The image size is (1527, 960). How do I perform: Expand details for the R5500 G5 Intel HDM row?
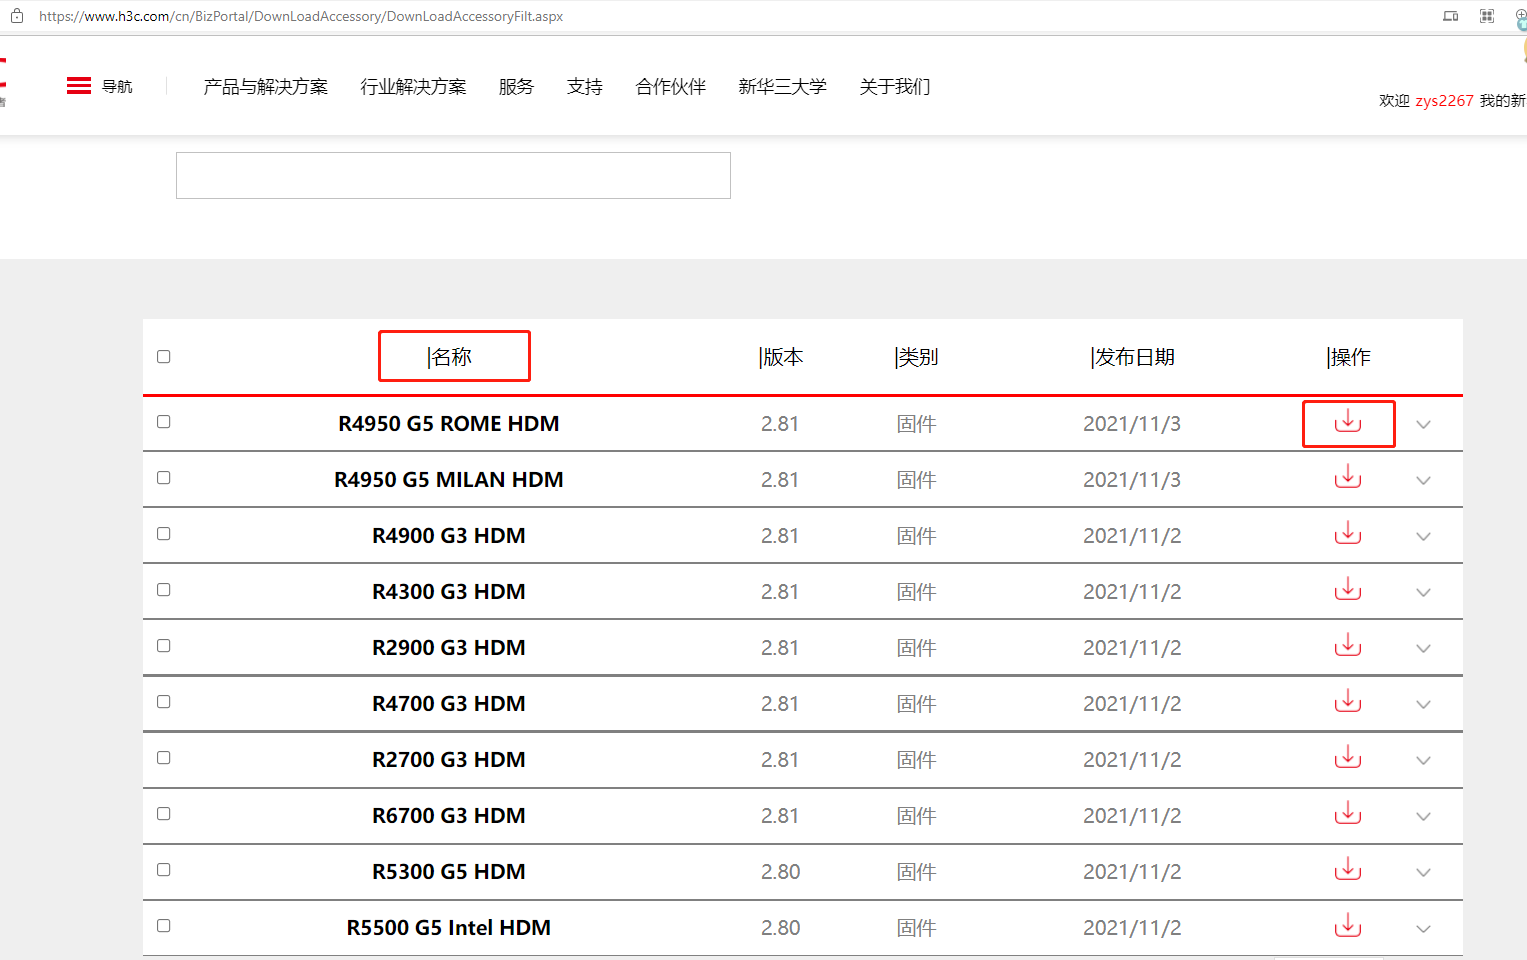pos(1424,929)
